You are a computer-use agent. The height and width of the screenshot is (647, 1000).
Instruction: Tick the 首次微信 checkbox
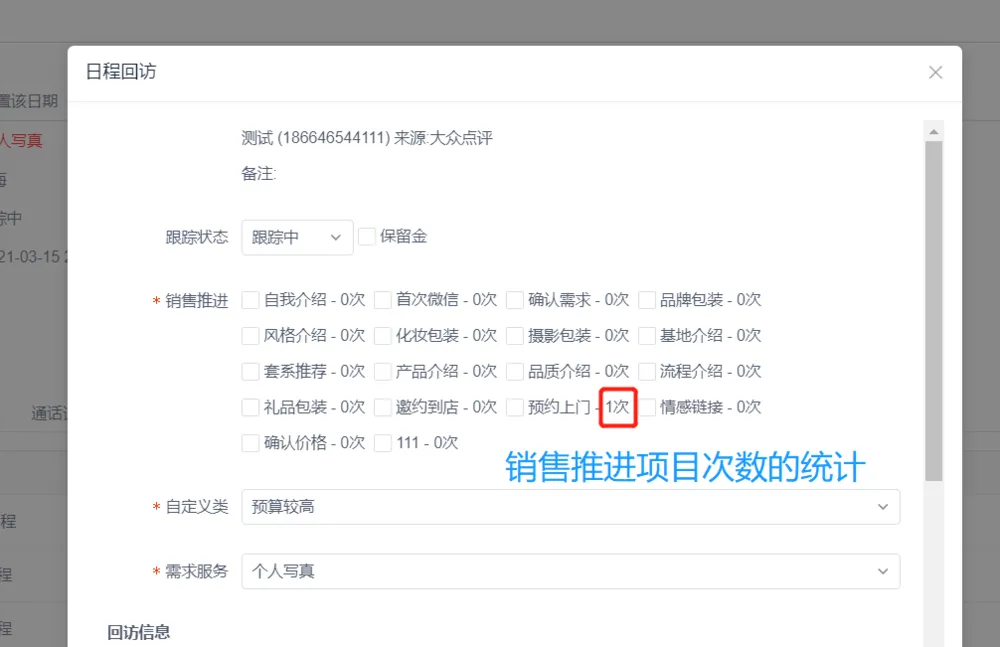(383, 300)
